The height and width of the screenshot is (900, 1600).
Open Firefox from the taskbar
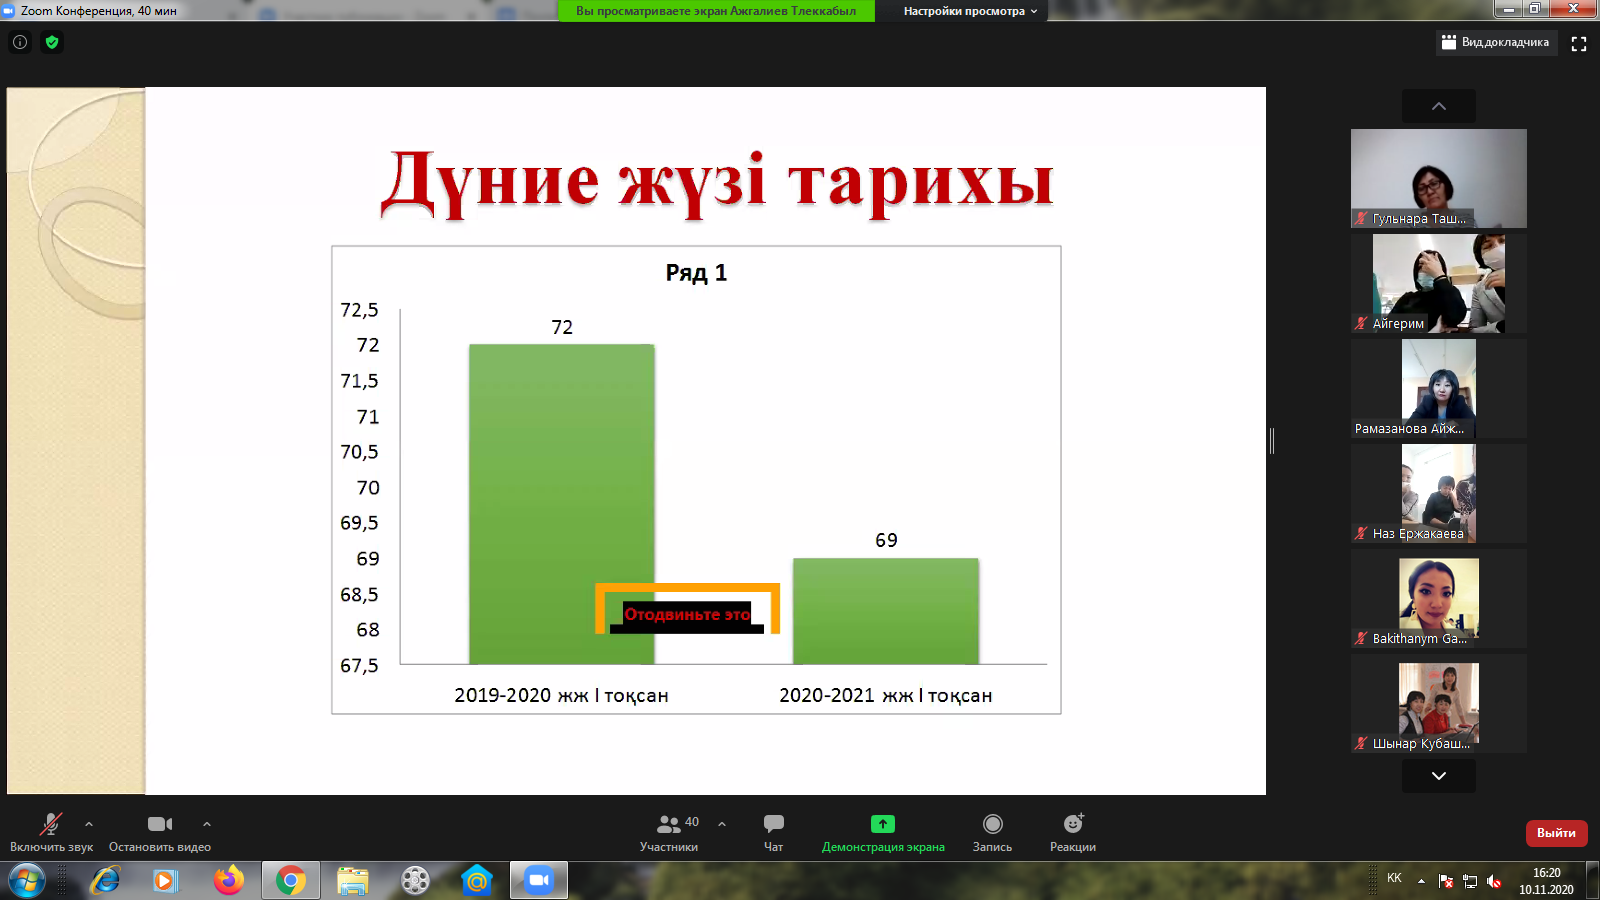tap(228, 880)
